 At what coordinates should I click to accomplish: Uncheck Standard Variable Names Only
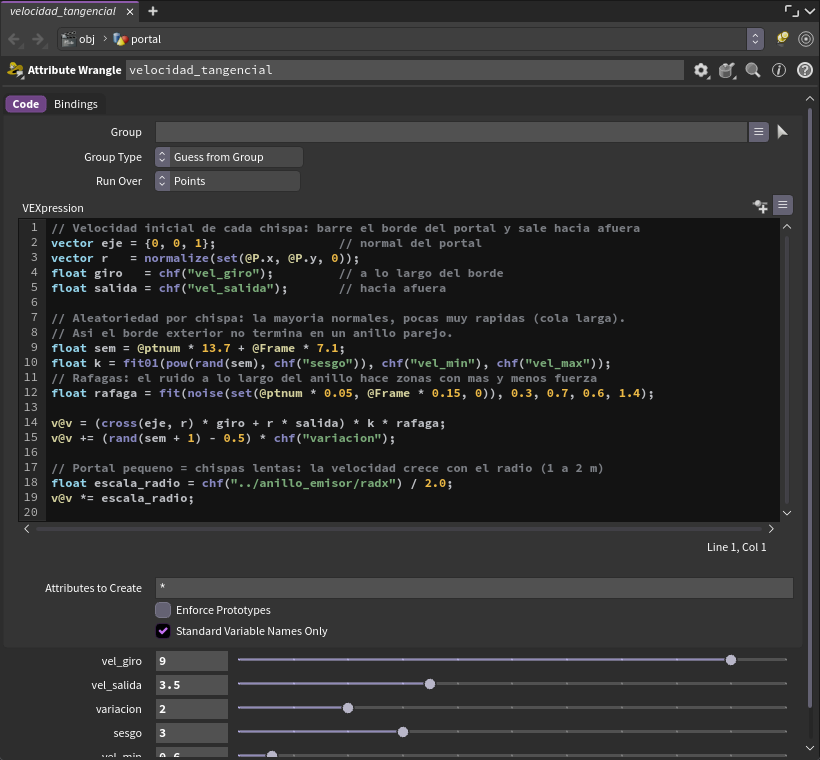pyautogui.click(x=163, y=631)
